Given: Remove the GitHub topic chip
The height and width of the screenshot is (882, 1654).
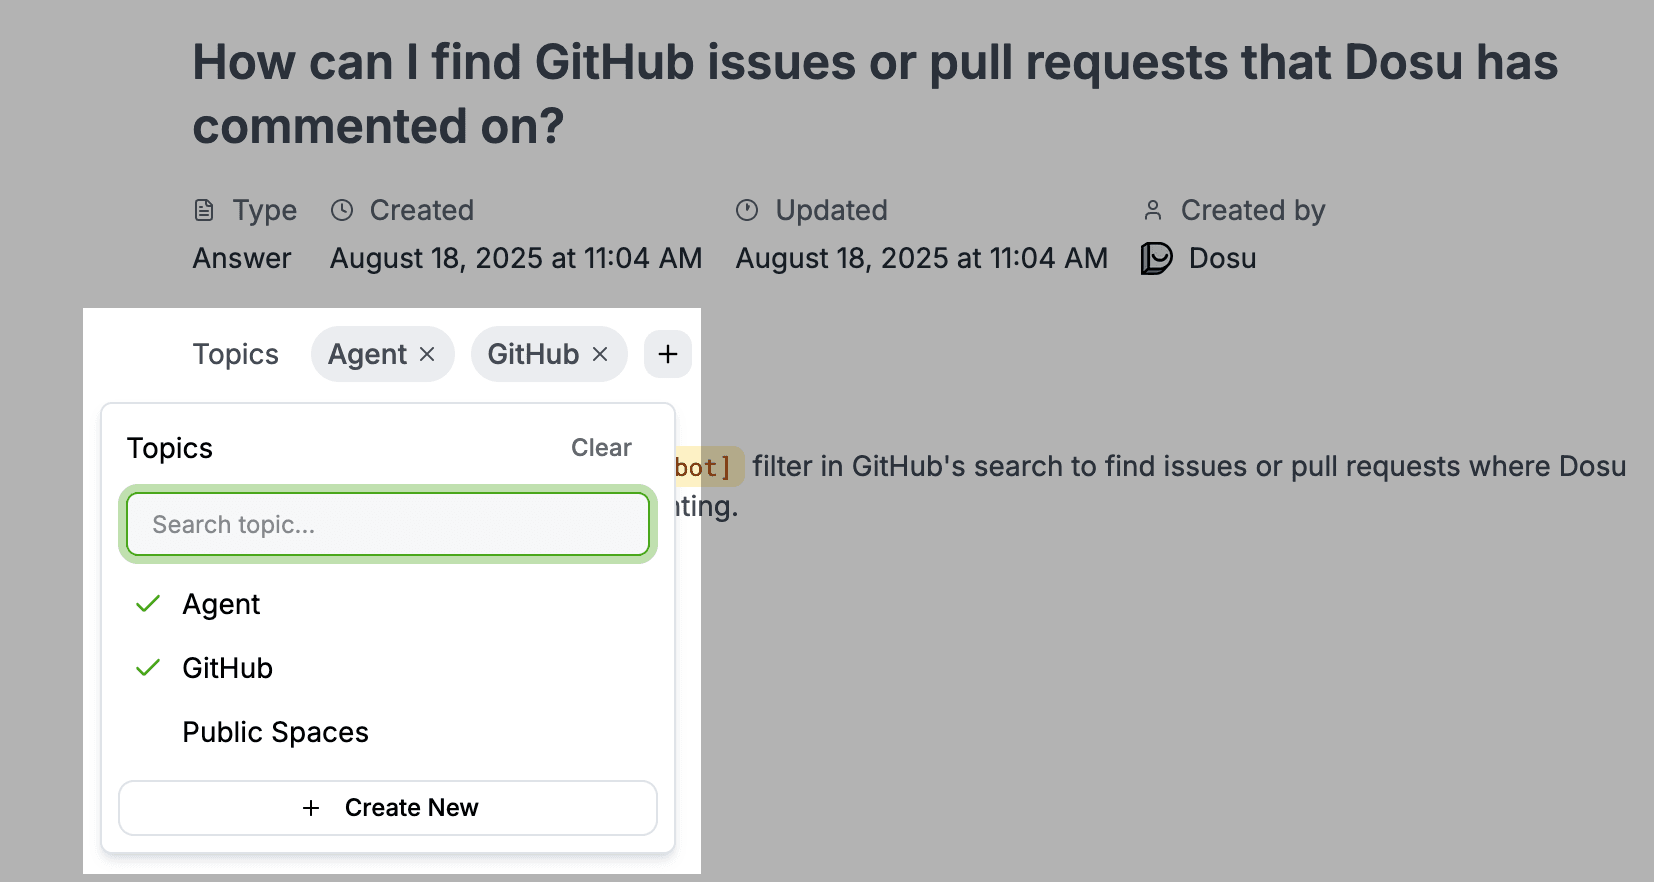Looking at the screenshot, I should pos(600,354).
